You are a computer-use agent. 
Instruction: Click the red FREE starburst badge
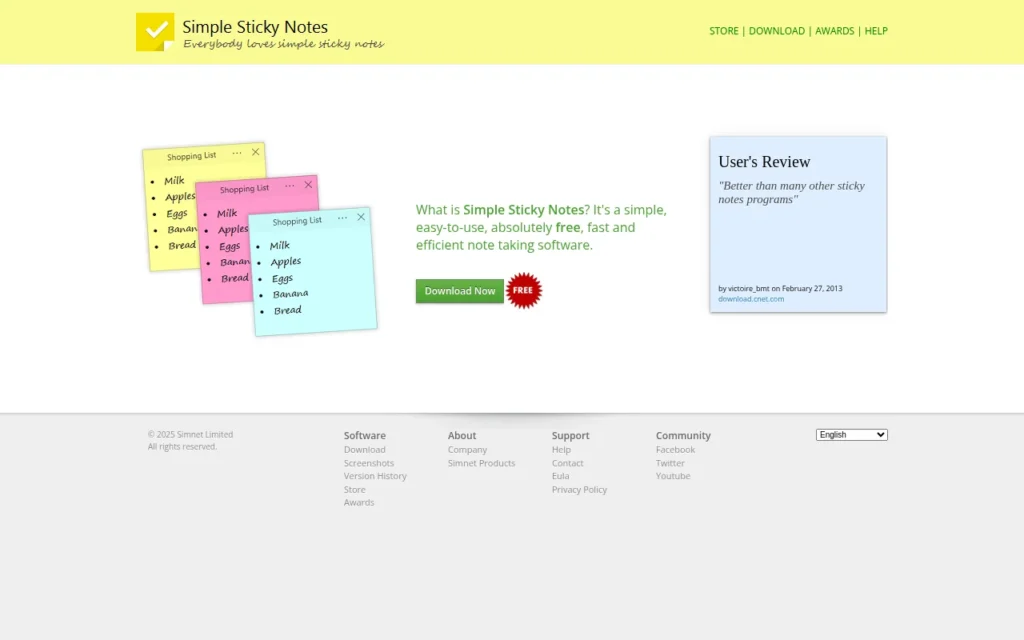pos(523,291)
